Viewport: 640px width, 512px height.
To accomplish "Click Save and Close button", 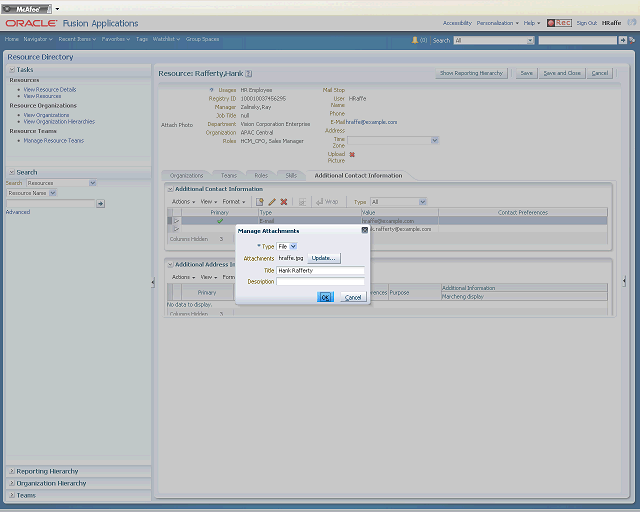I will coord(562,73).
